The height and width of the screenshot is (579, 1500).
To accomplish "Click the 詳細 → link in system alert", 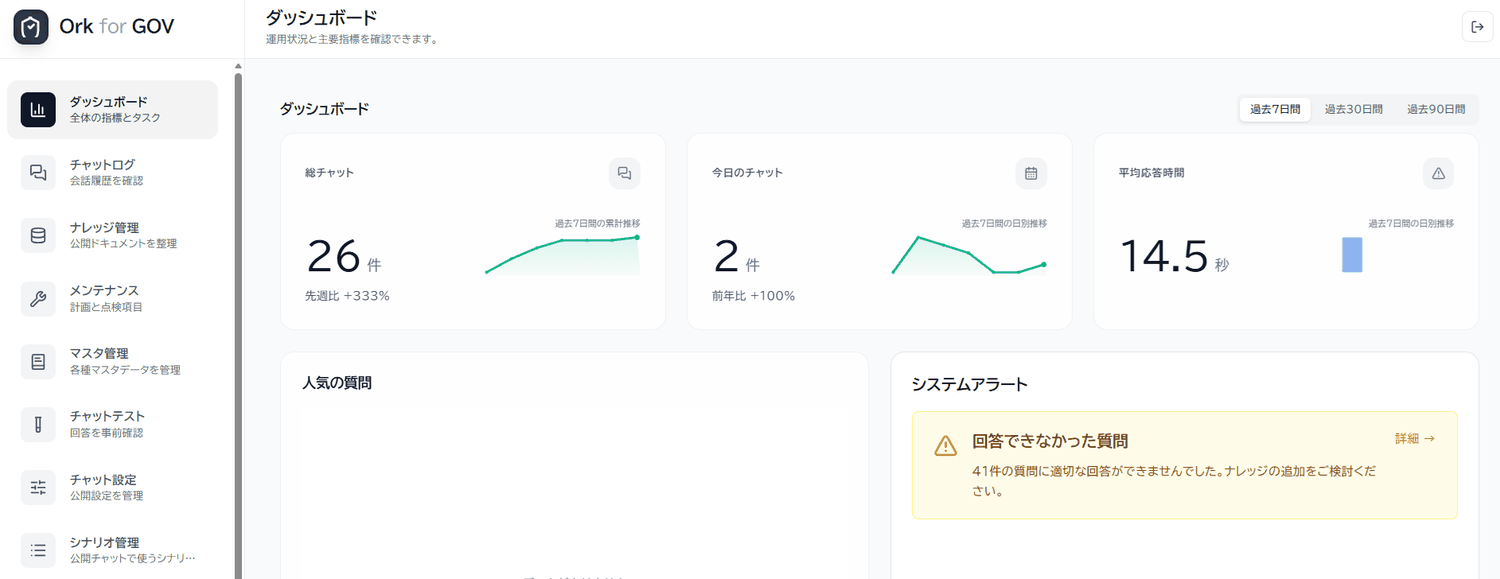I will (1415, 439).
